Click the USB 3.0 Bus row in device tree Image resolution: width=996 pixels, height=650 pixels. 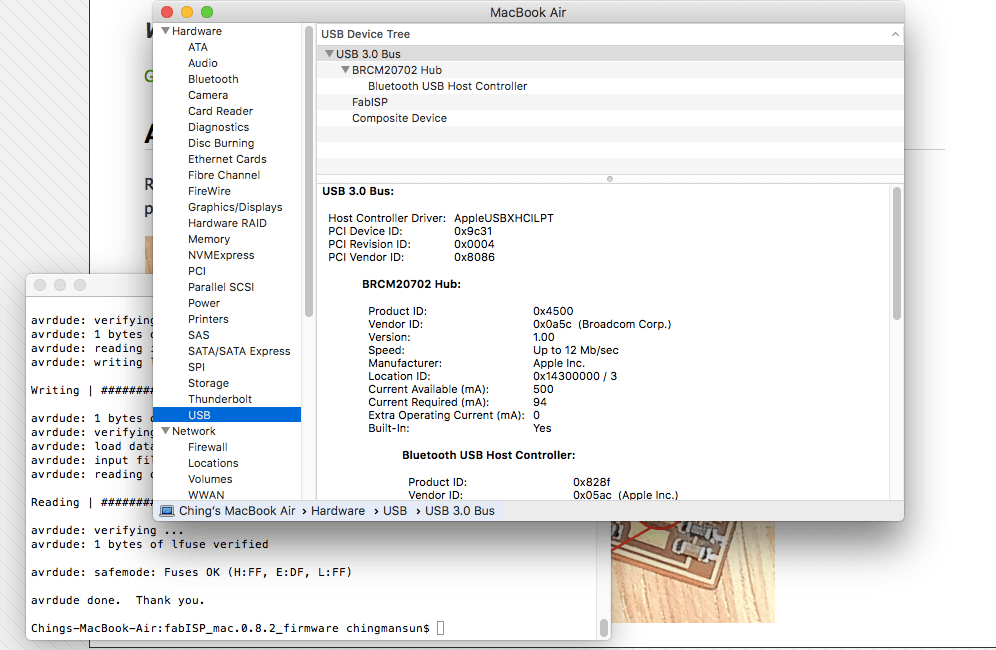coord(610,54)
